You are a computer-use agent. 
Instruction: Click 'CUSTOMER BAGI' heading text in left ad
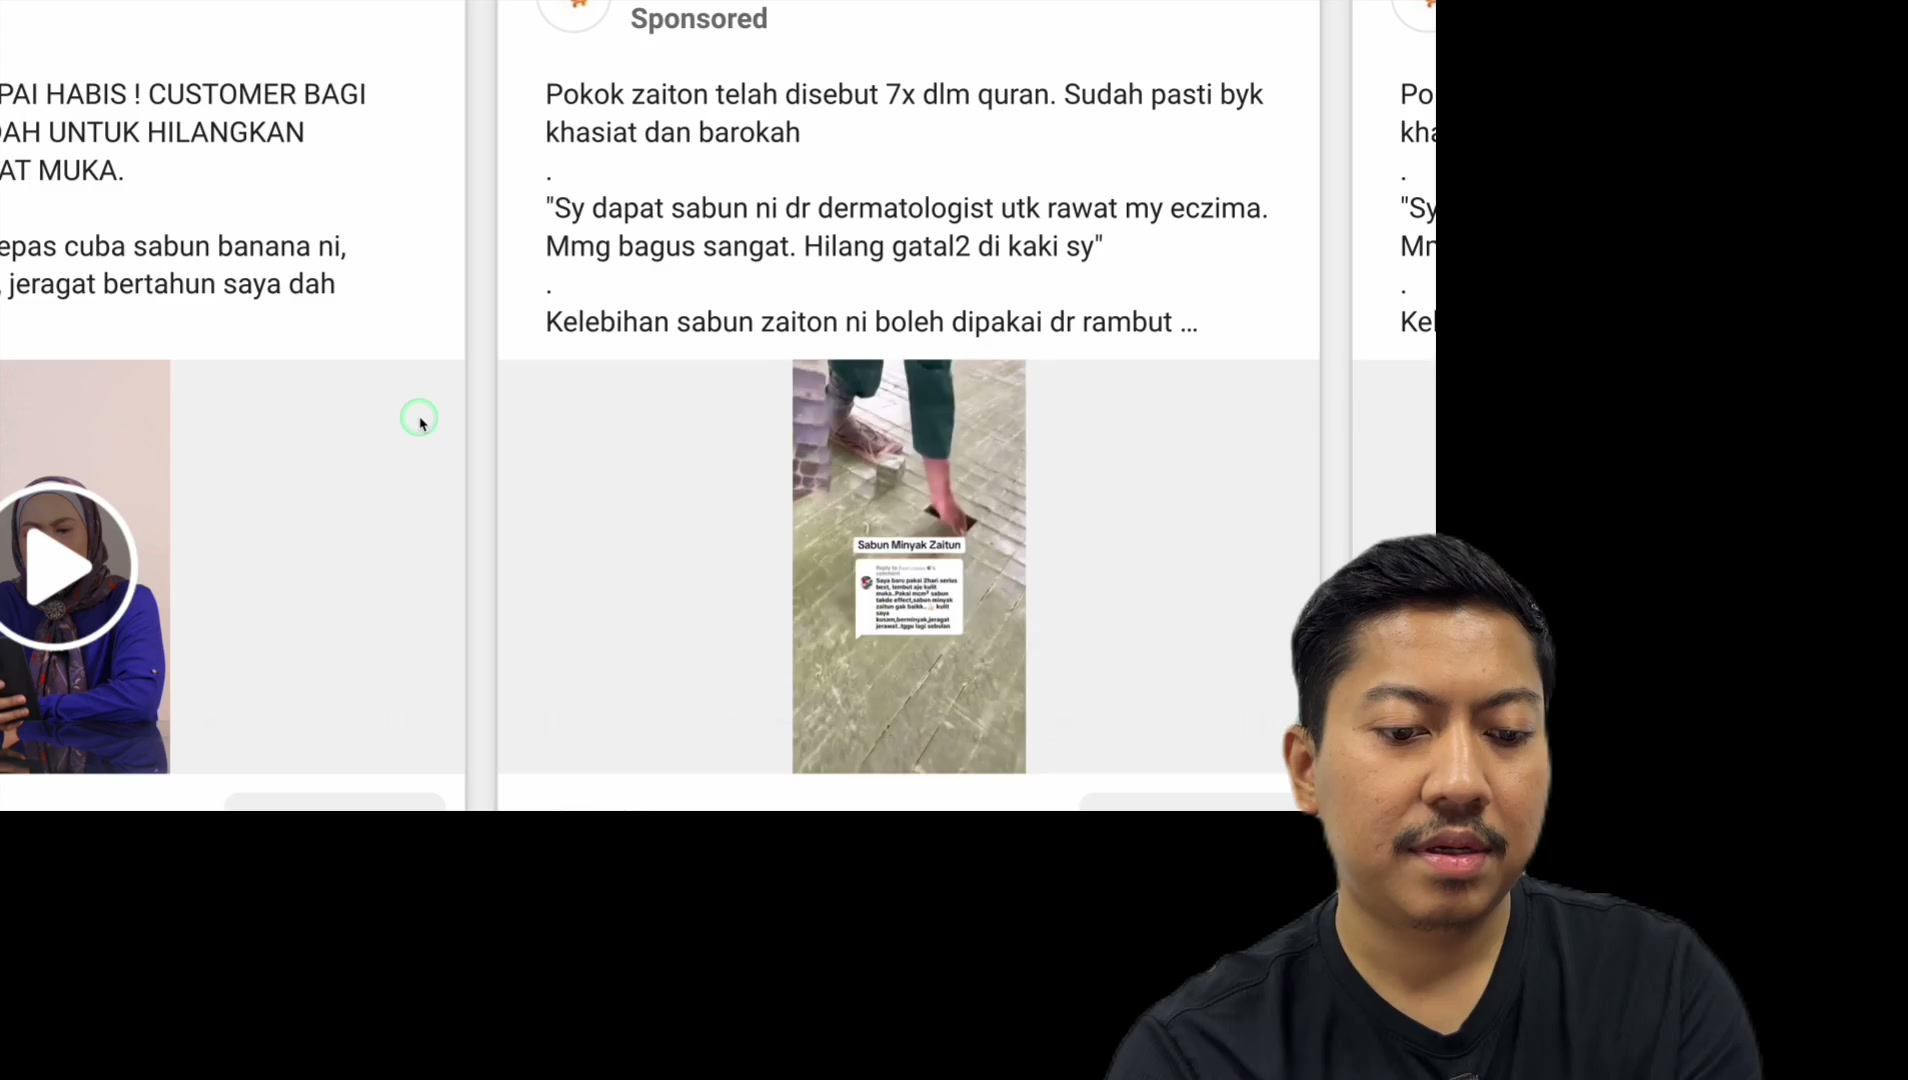coord(257,95)
